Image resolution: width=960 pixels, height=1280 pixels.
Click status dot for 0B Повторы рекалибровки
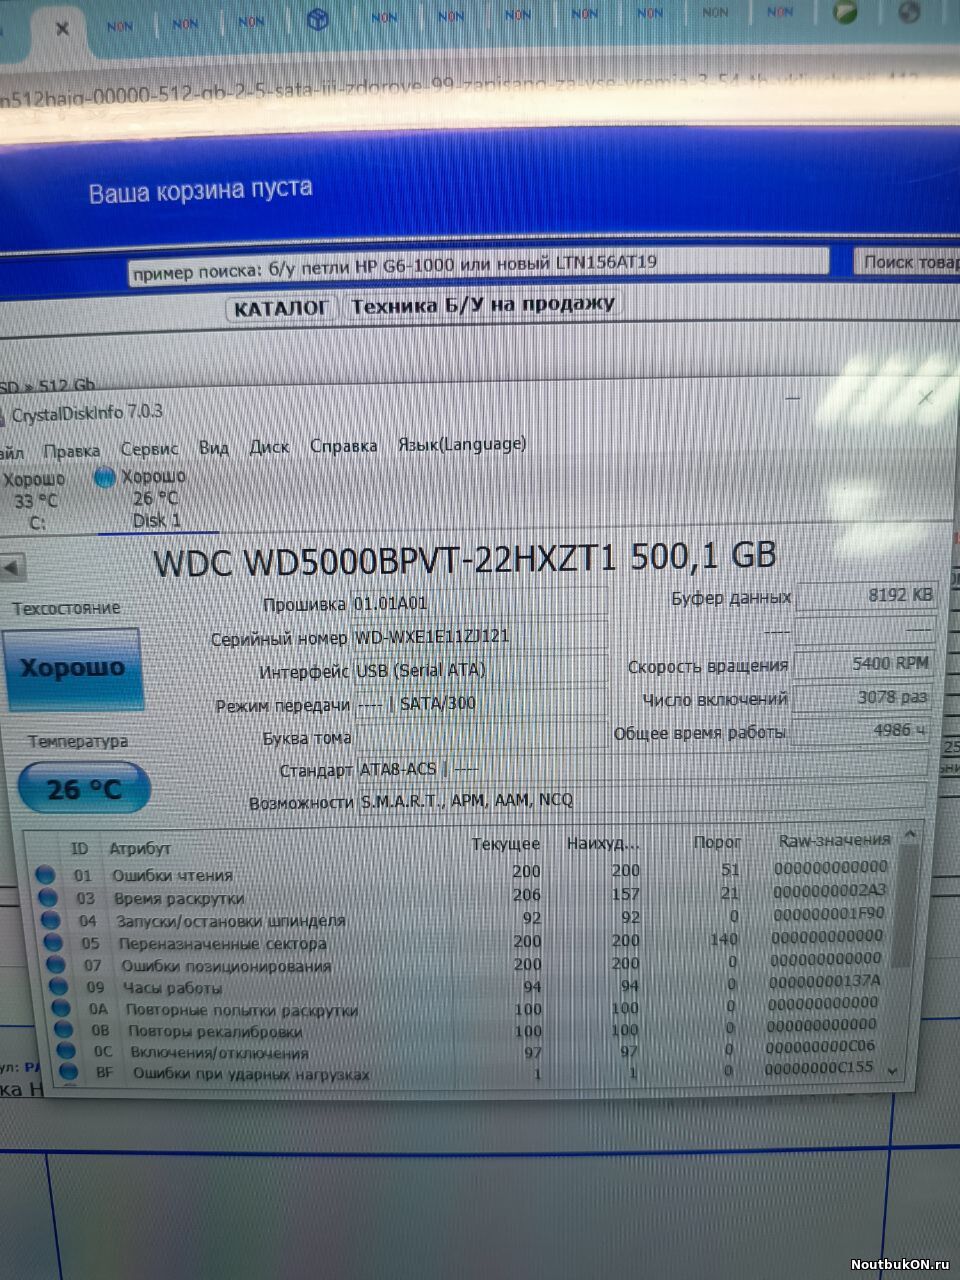click(x=65, y=1030)
